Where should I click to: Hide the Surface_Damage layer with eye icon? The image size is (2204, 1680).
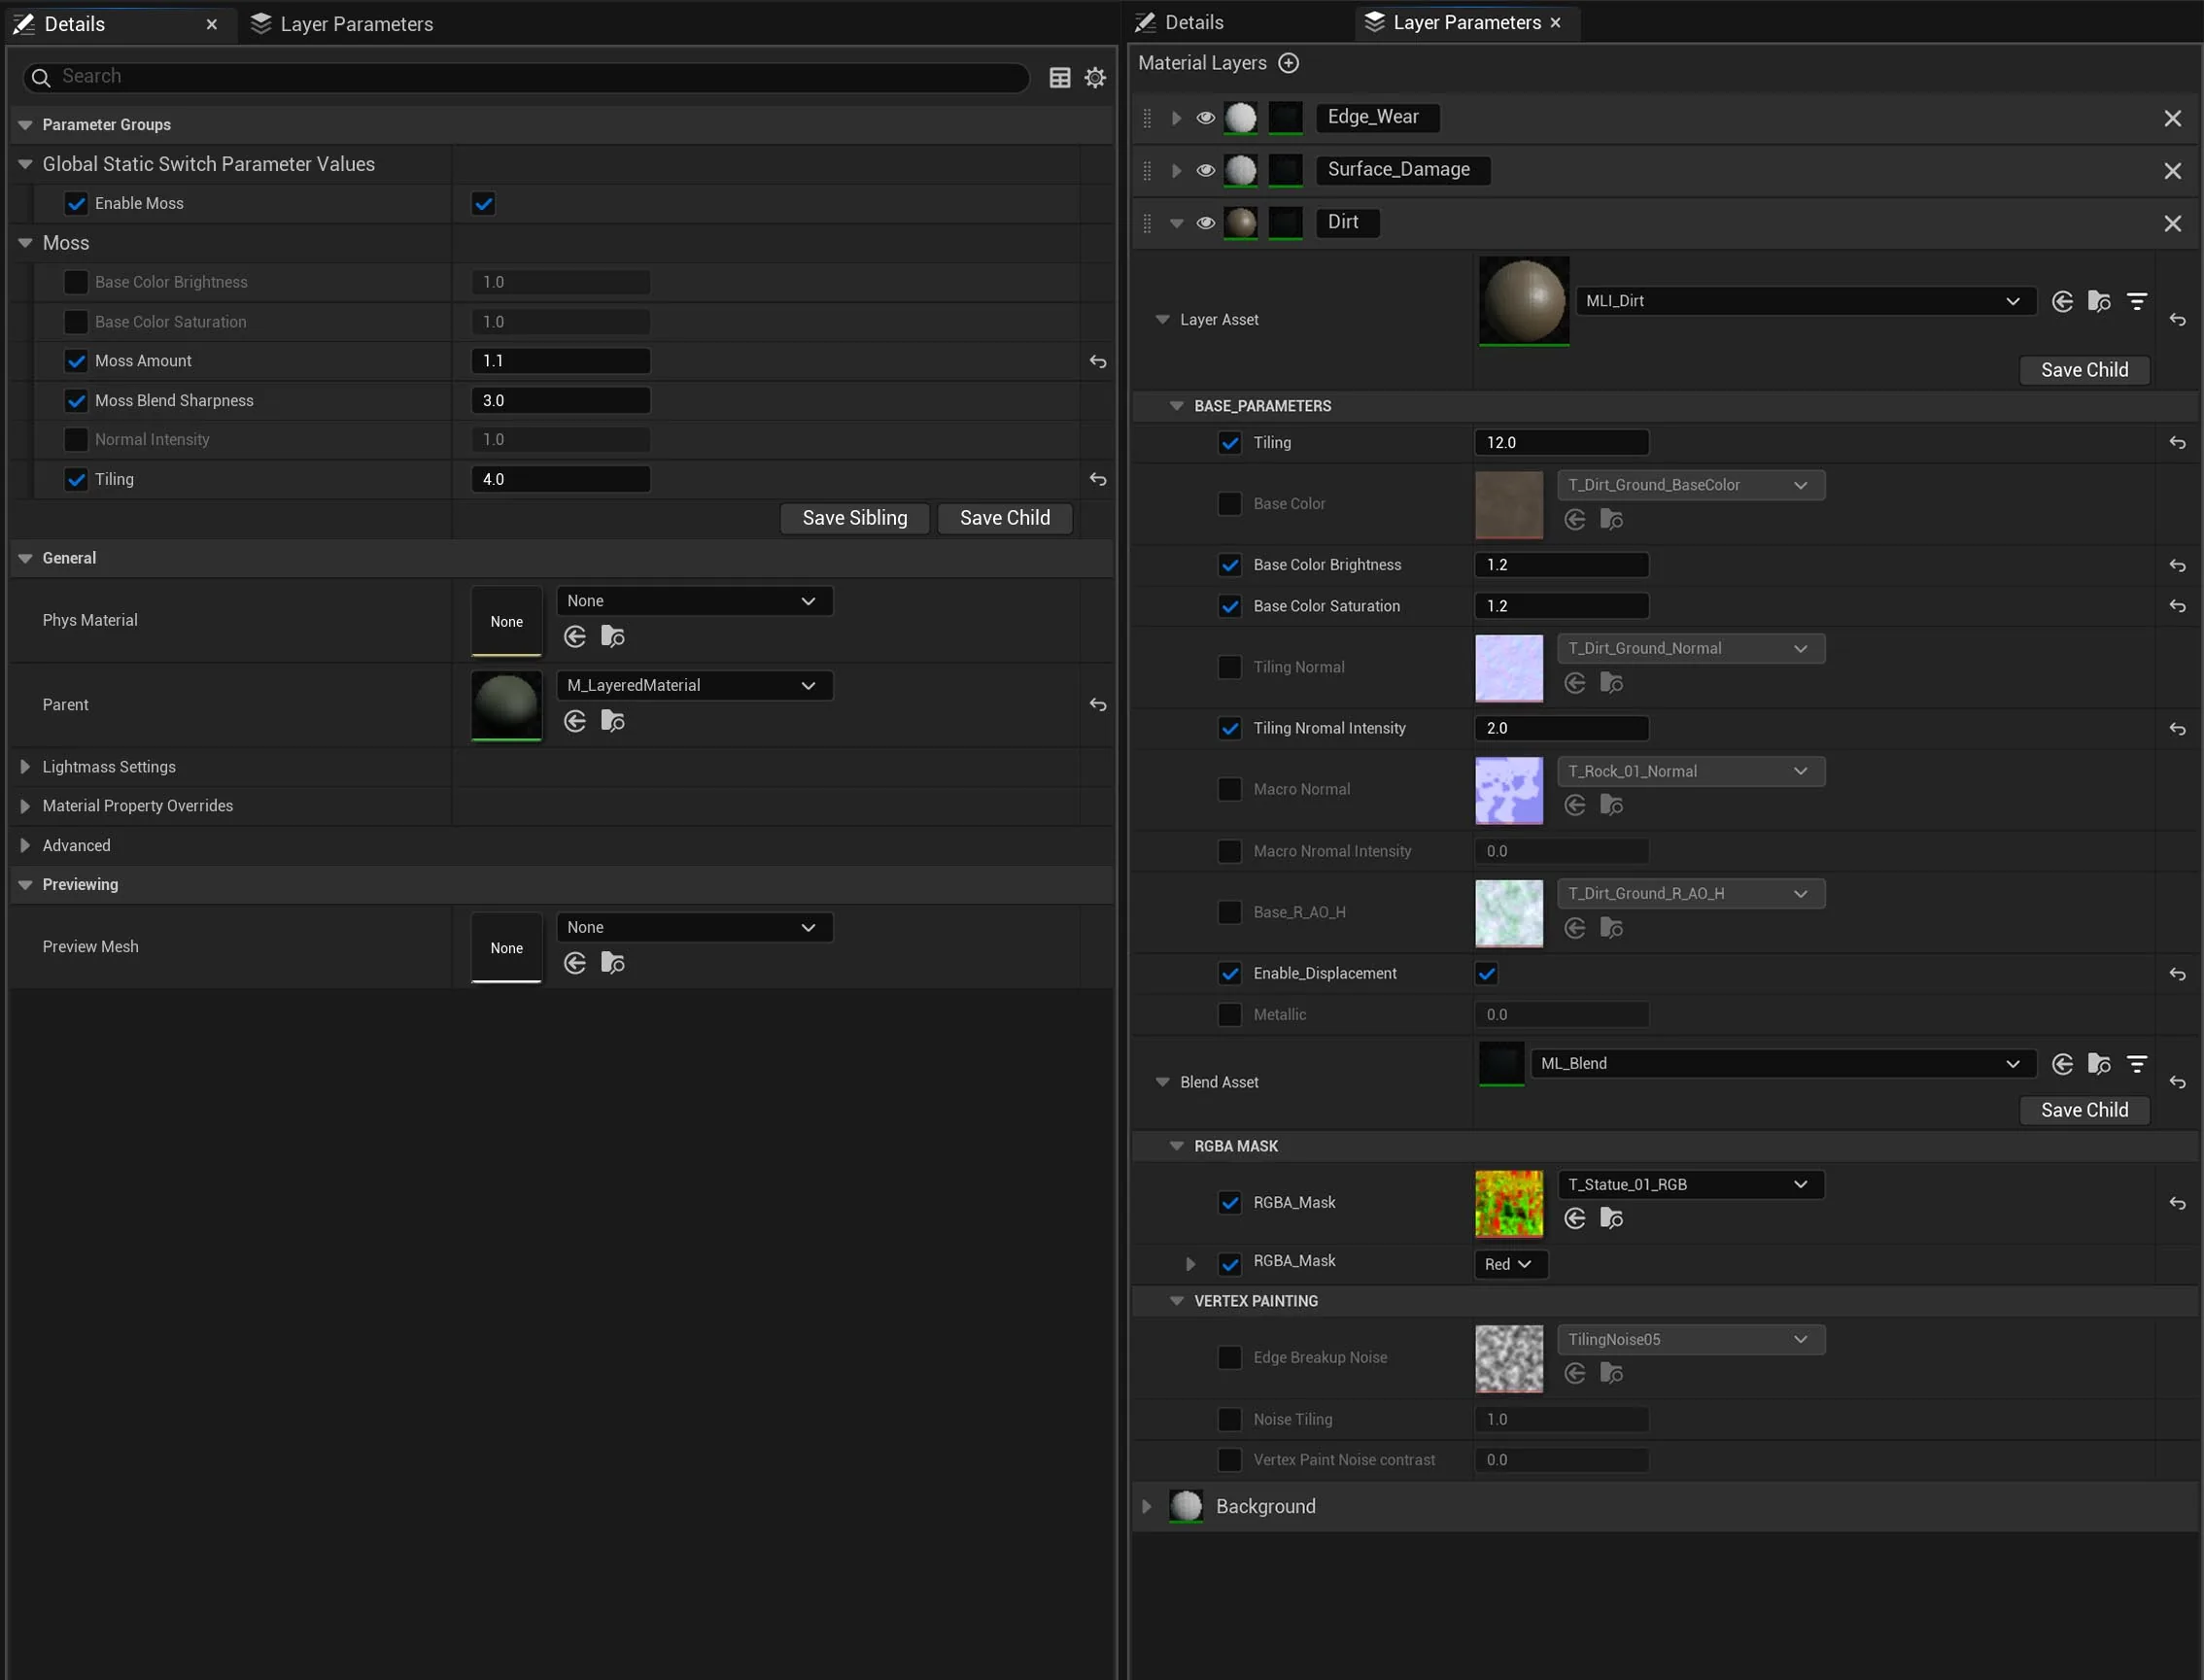(x=1206, y=170)
